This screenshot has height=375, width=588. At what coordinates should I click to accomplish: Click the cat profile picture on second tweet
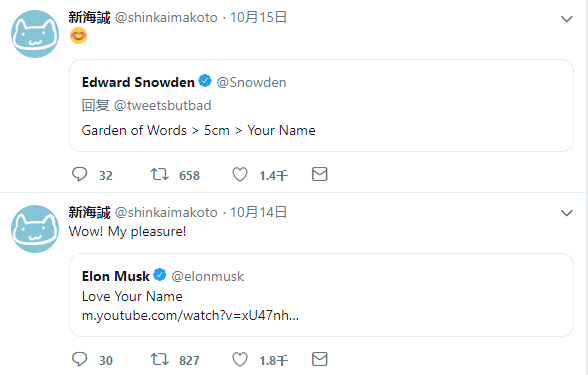click(x=35, y=229)
